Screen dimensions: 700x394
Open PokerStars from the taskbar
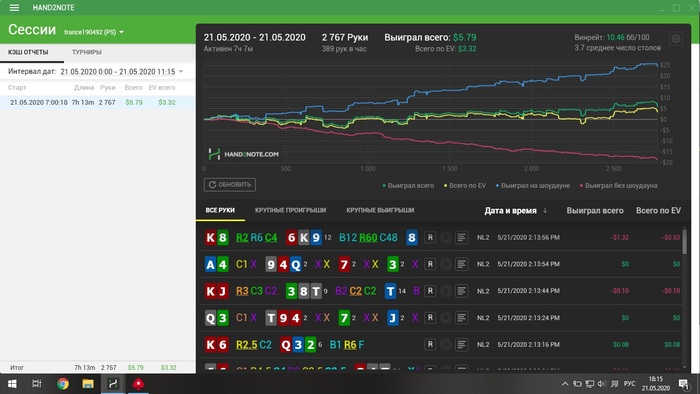click(x=138, y=384)
